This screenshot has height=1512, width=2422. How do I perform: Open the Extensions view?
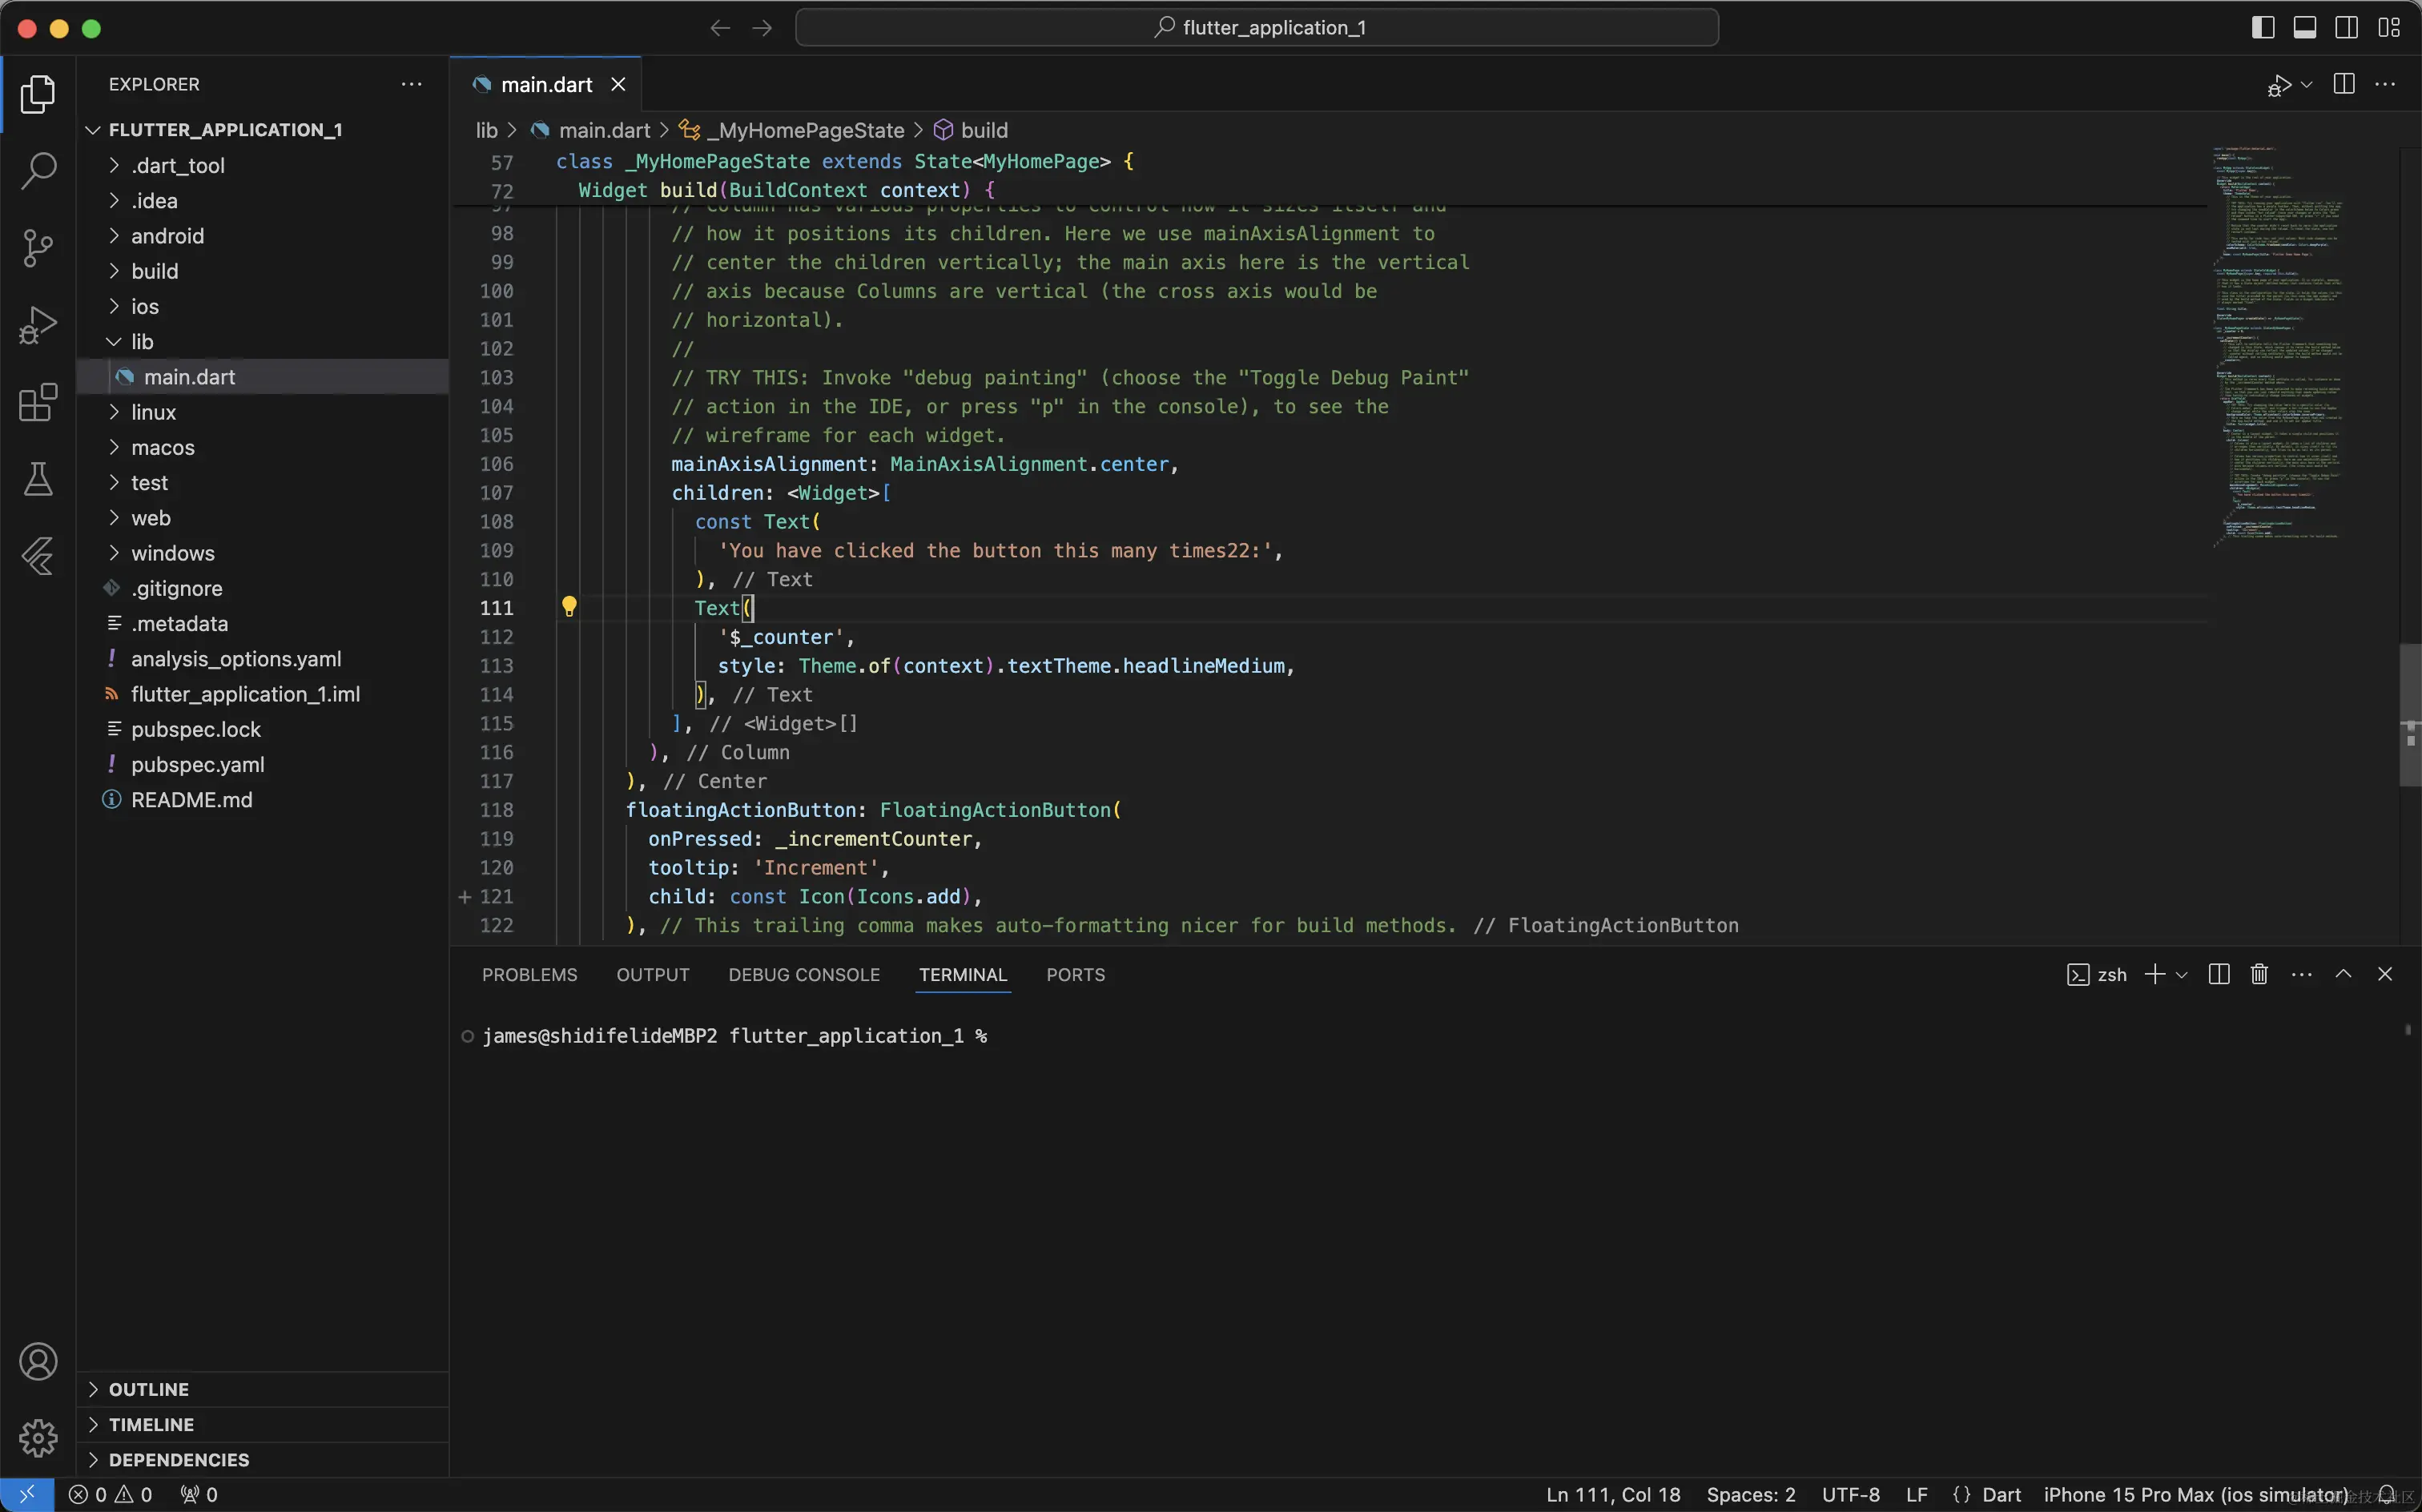[x=38, y=403]
